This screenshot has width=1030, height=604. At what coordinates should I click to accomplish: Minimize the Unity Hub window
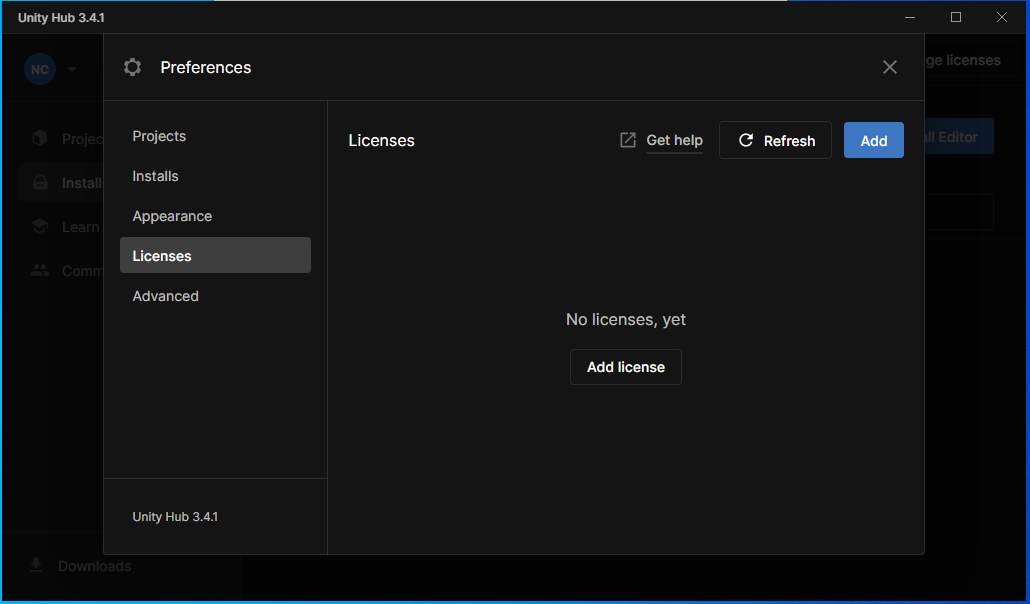(x=910, y=17)
